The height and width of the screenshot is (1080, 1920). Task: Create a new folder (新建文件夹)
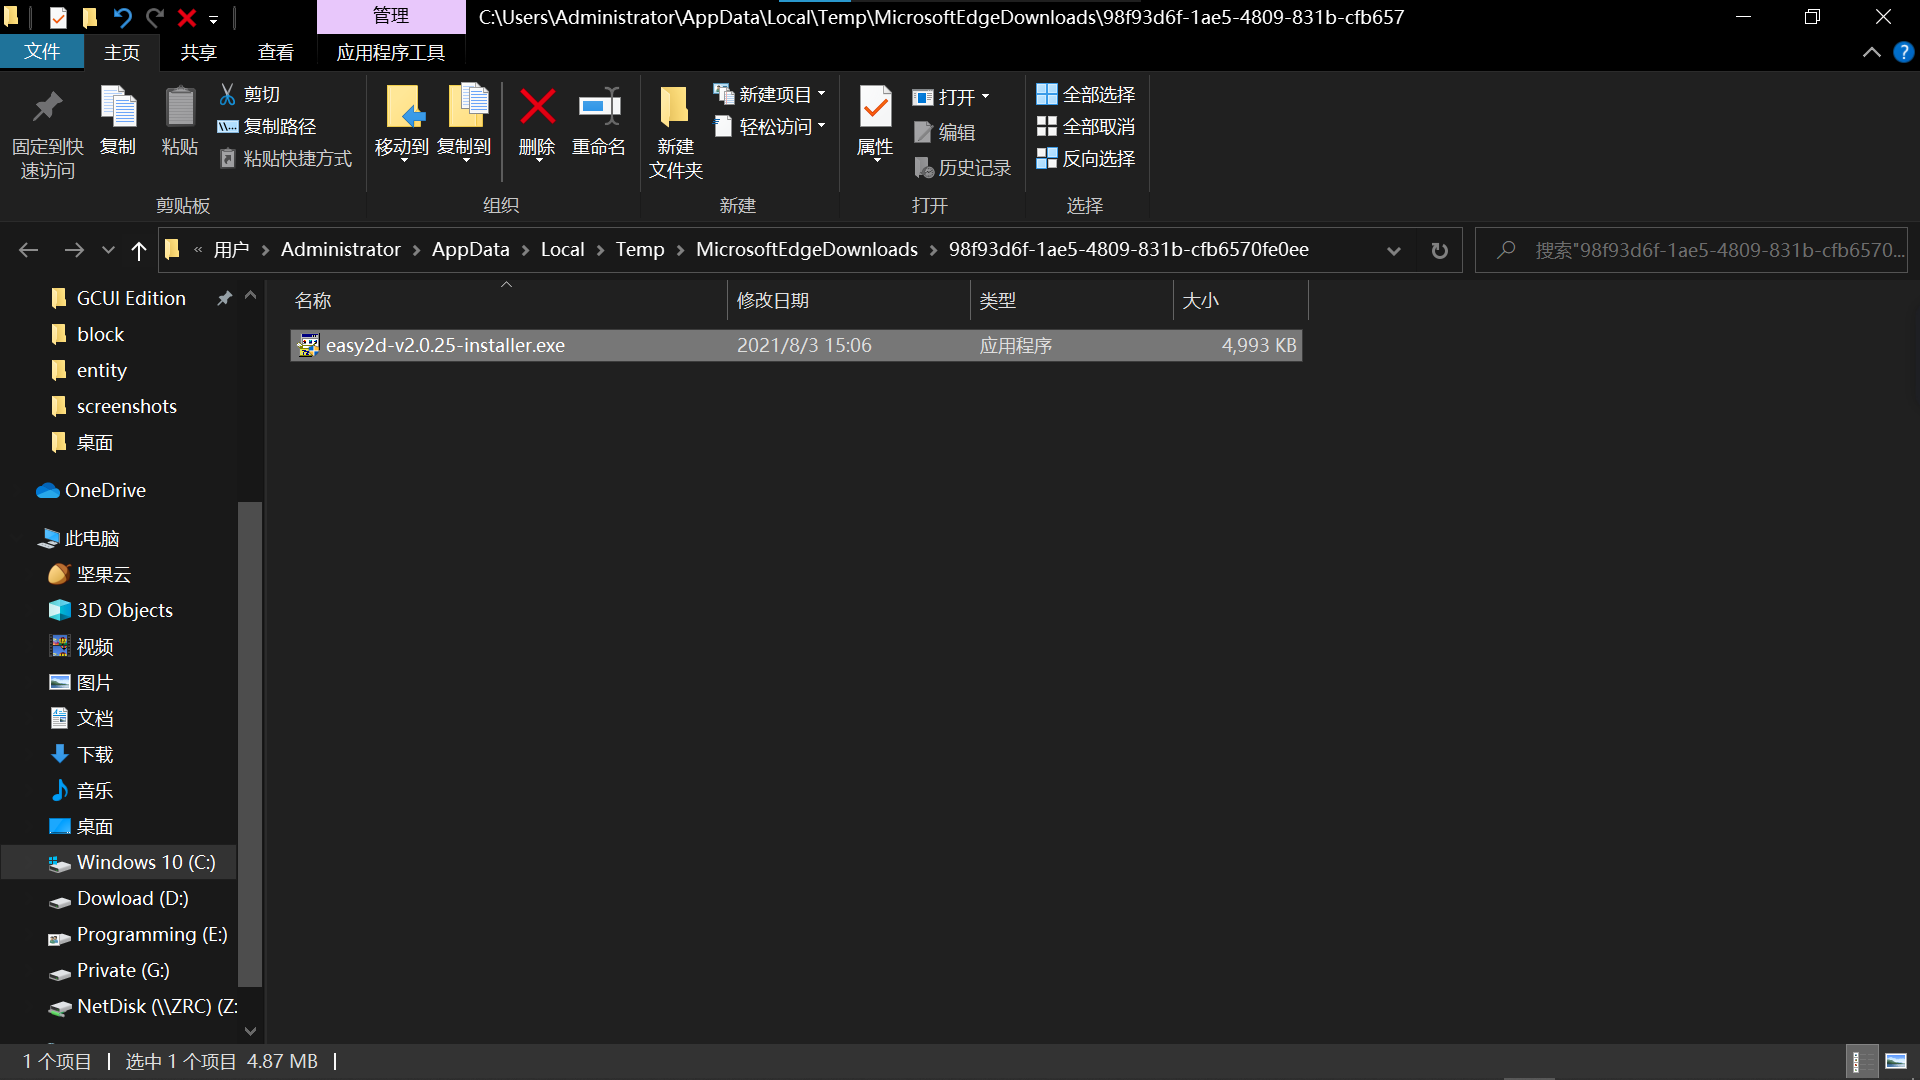(x=676, y=131)
